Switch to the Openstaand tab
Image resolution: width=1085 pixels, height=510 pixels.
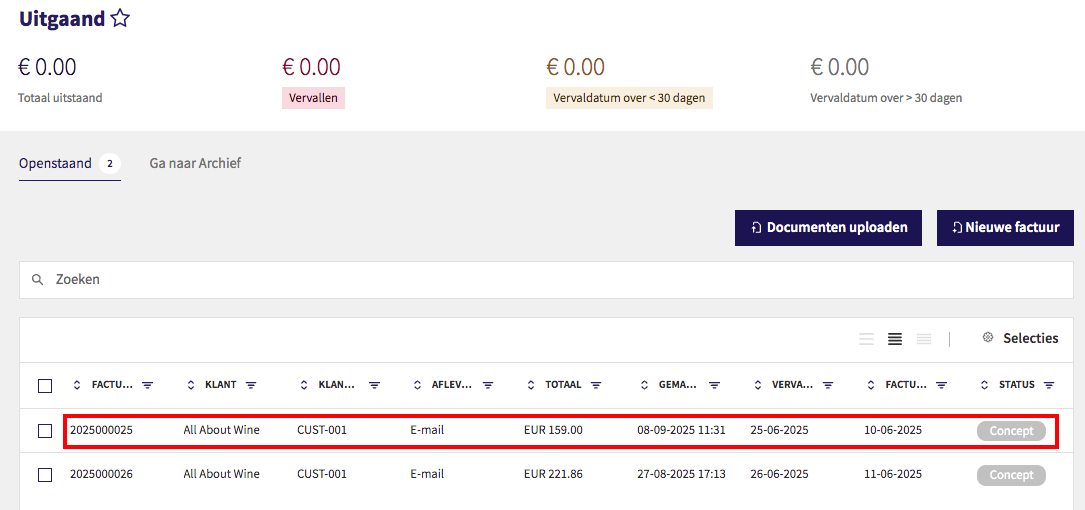(56, 163)
